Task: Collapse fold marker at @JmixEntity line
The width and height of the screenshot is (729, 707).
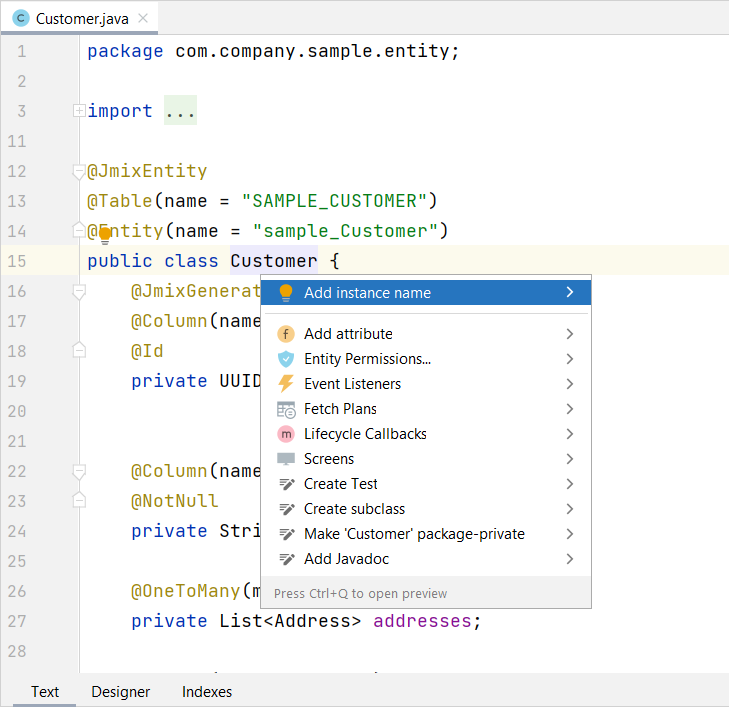Action: [x=79, y=171]
